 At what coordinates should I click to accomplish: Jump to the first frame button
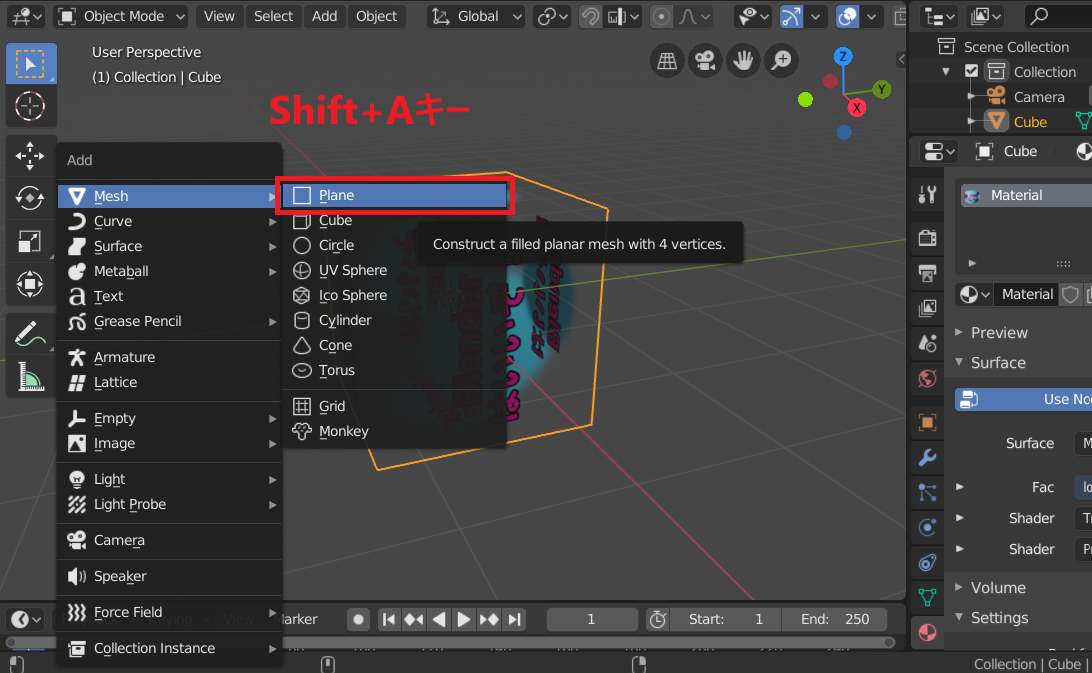389,619
